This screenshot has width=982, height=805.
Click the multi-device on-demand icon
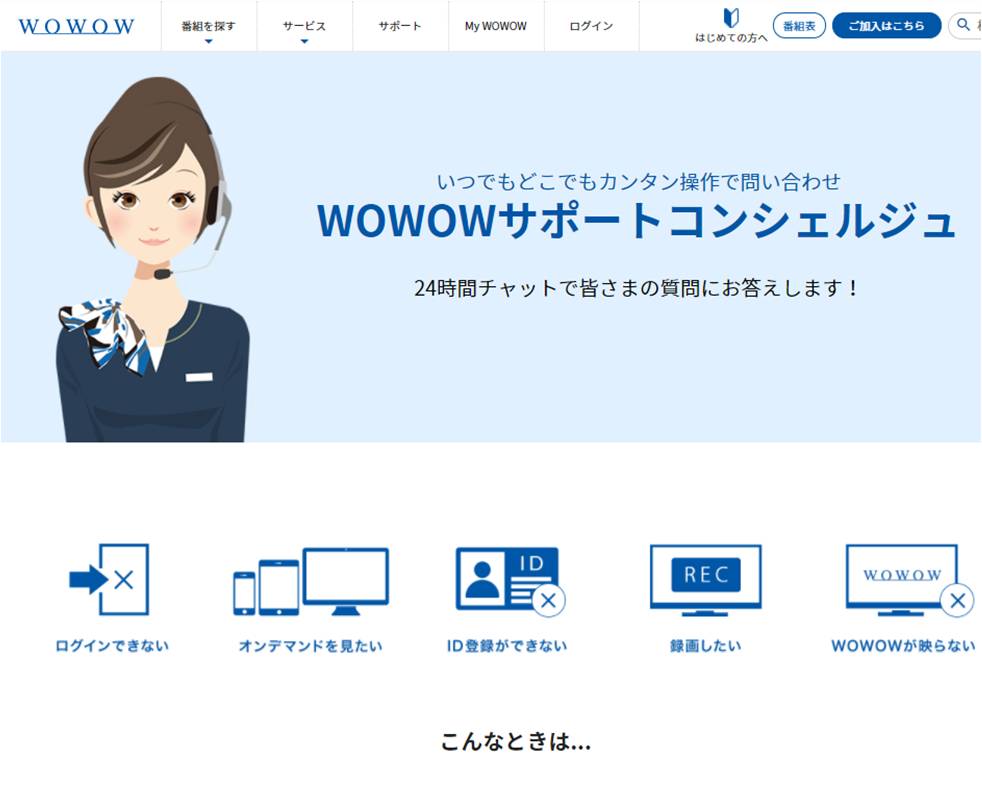tap(311, 581)
